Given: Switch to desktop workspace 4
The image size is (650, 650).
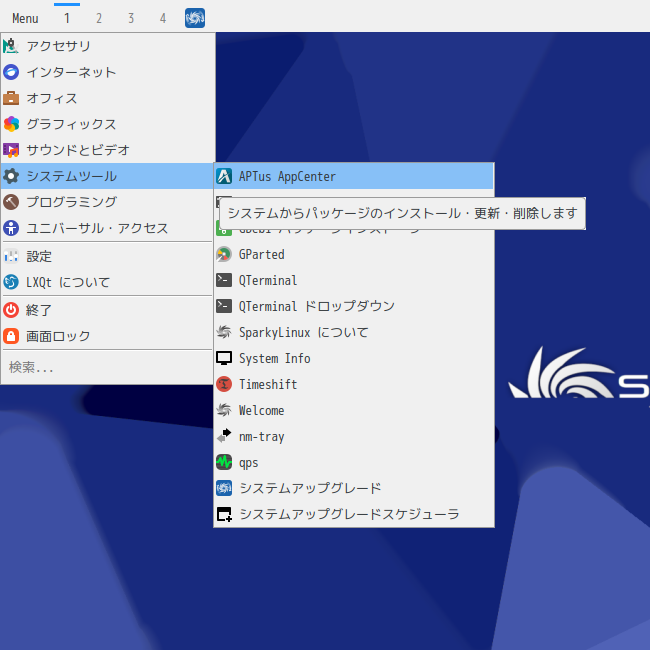Looking at the screenshot, I should [x=162, y=18].
